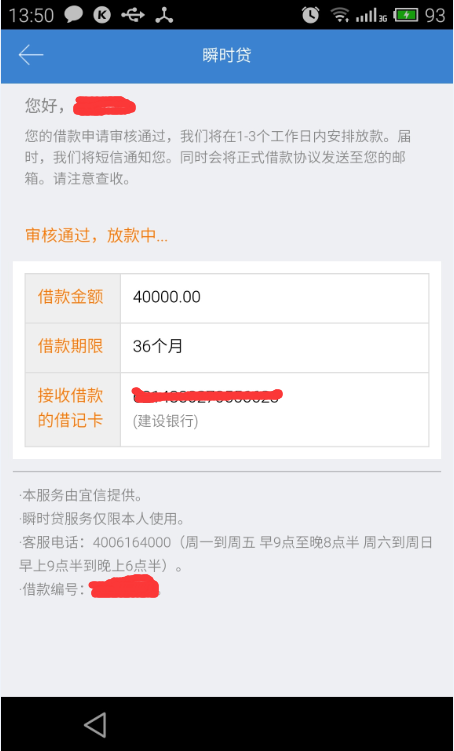The width and height of the screenshot is (454, 751).
Task: Tap the 建设银行 bank name text
Action: pos(165,421)
